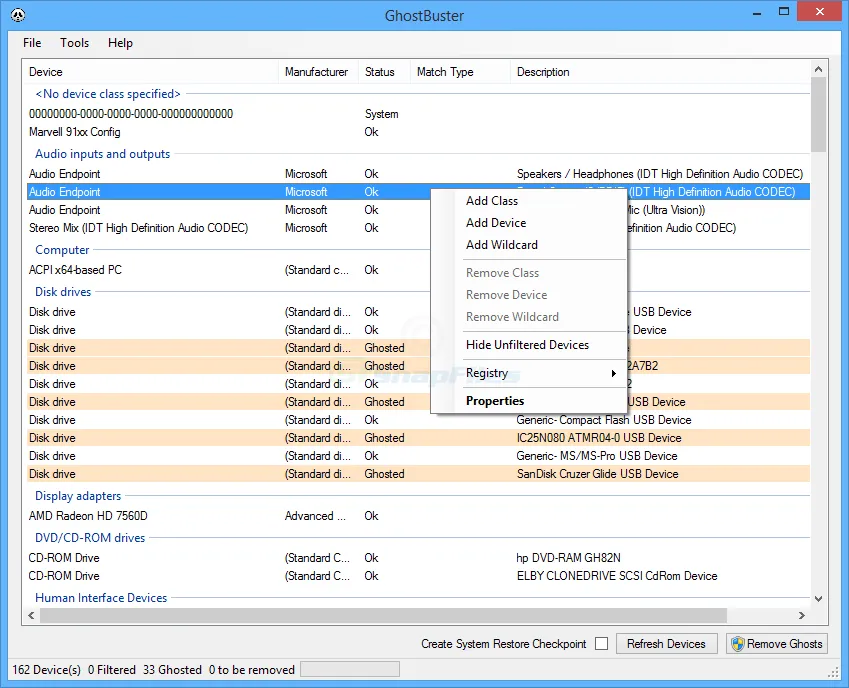Screen dimensions: 849x688
Task: Sort by the Device column header
Action: pos(151,72)
